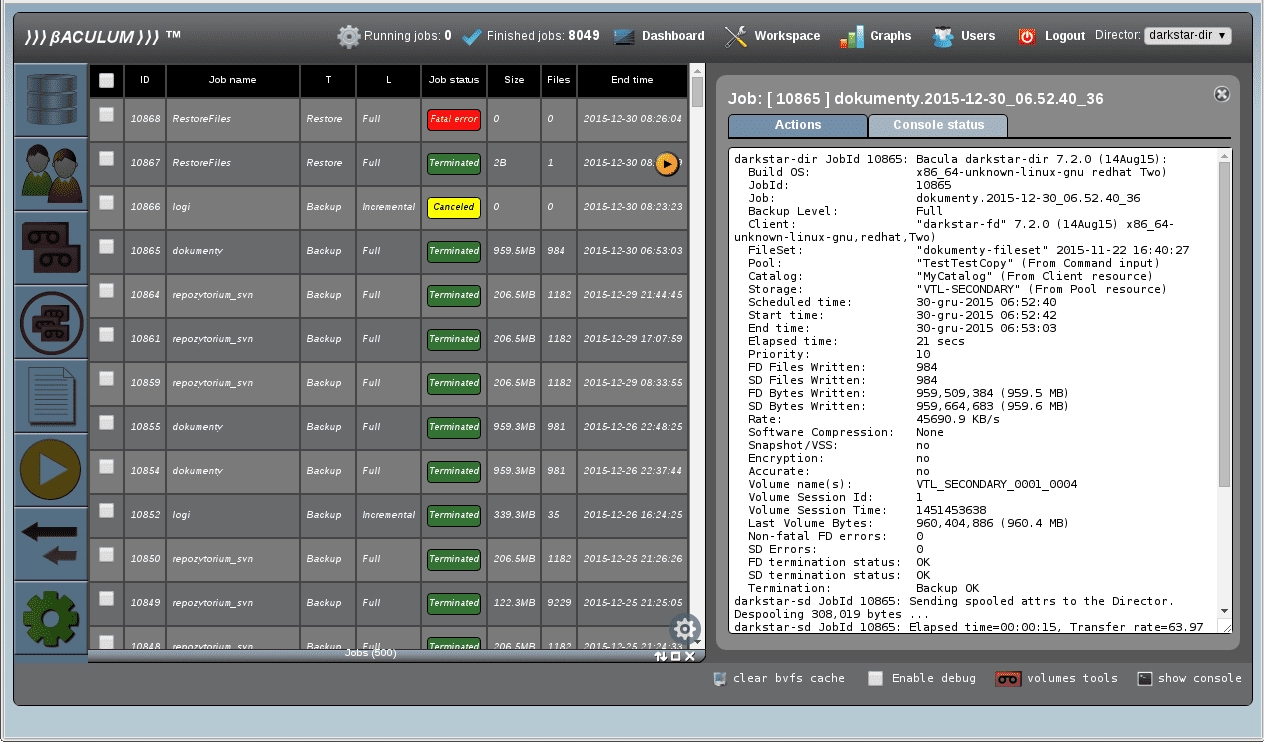Click the clear bvfs cache link
1264x742 pixels.
[x=789, y=678]
